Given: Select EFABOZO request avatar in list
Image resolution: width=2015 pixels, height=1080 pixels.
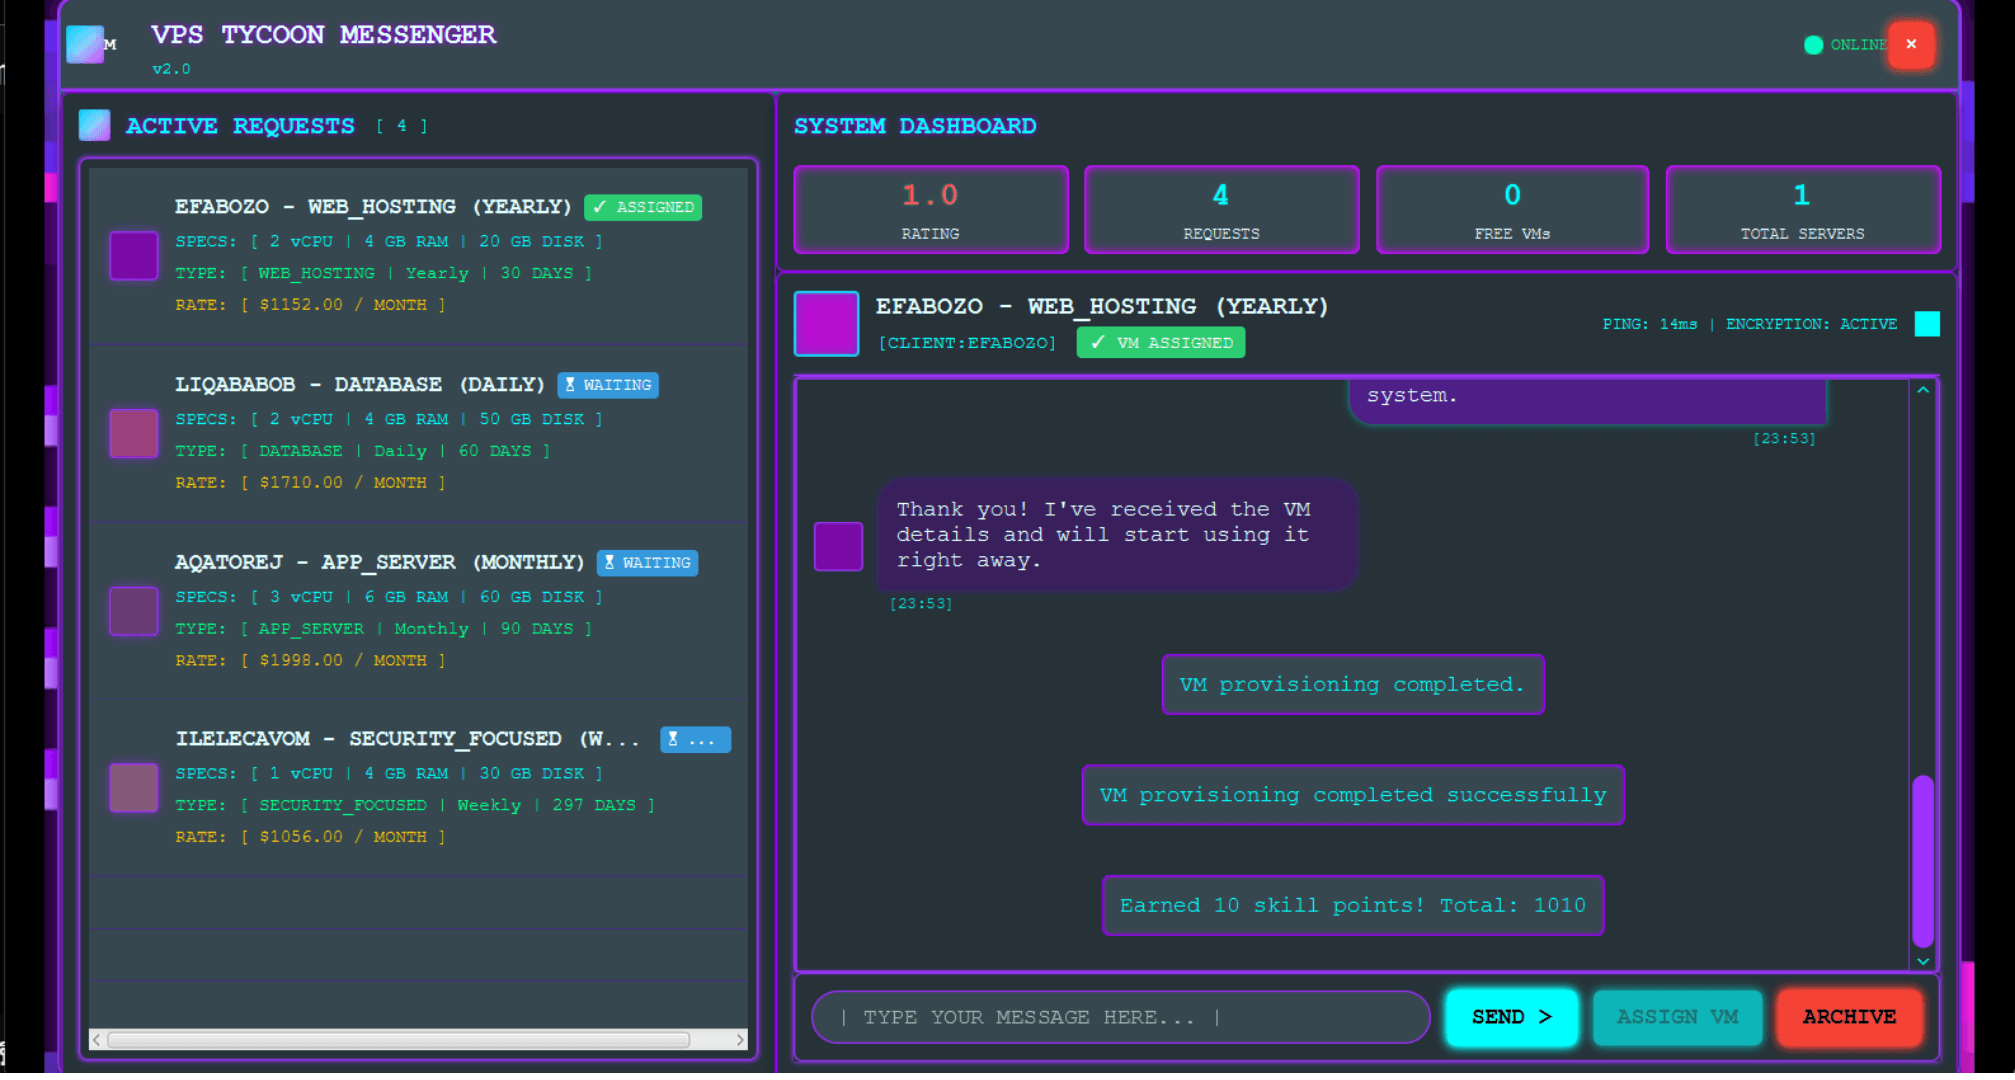Looking at the screenshot, I should click(x=133, y=255).
